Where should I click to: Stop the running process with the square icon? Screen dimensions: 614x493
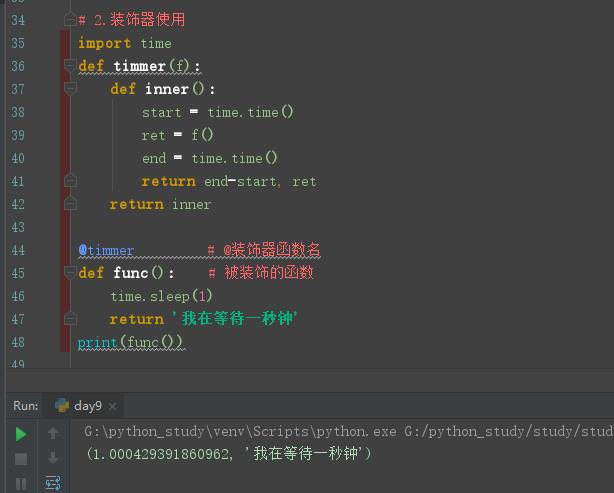point(21,459)
